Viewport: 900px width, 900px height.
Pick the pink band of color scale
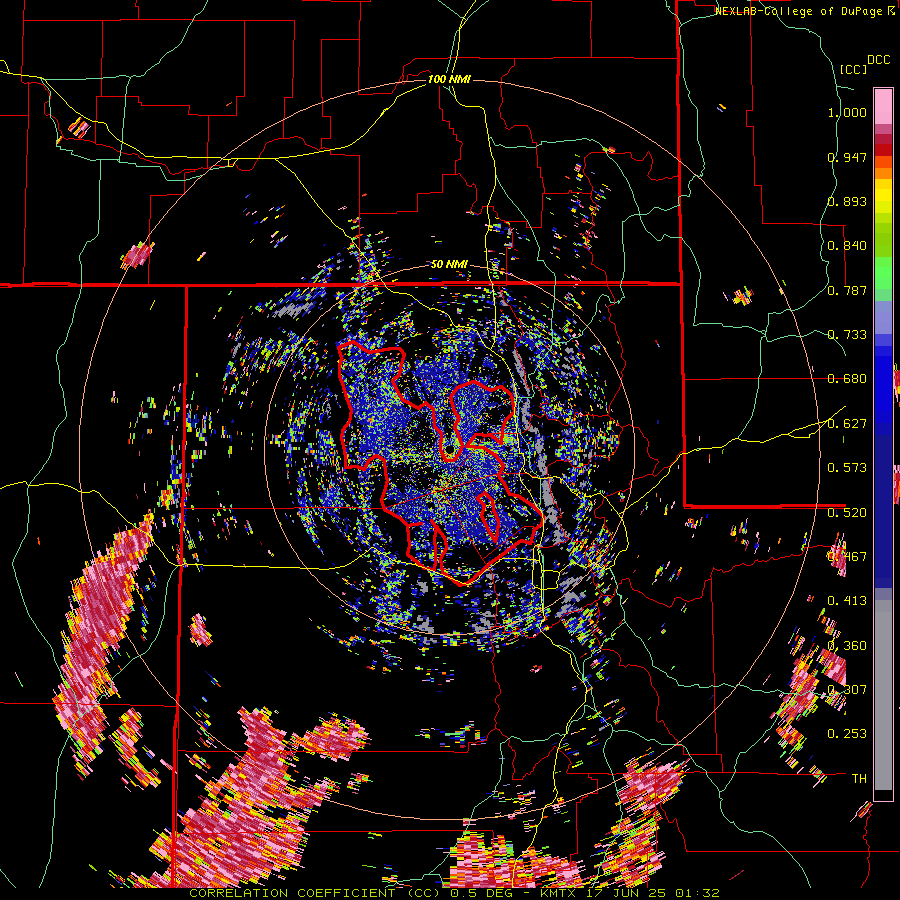[883, 106]
